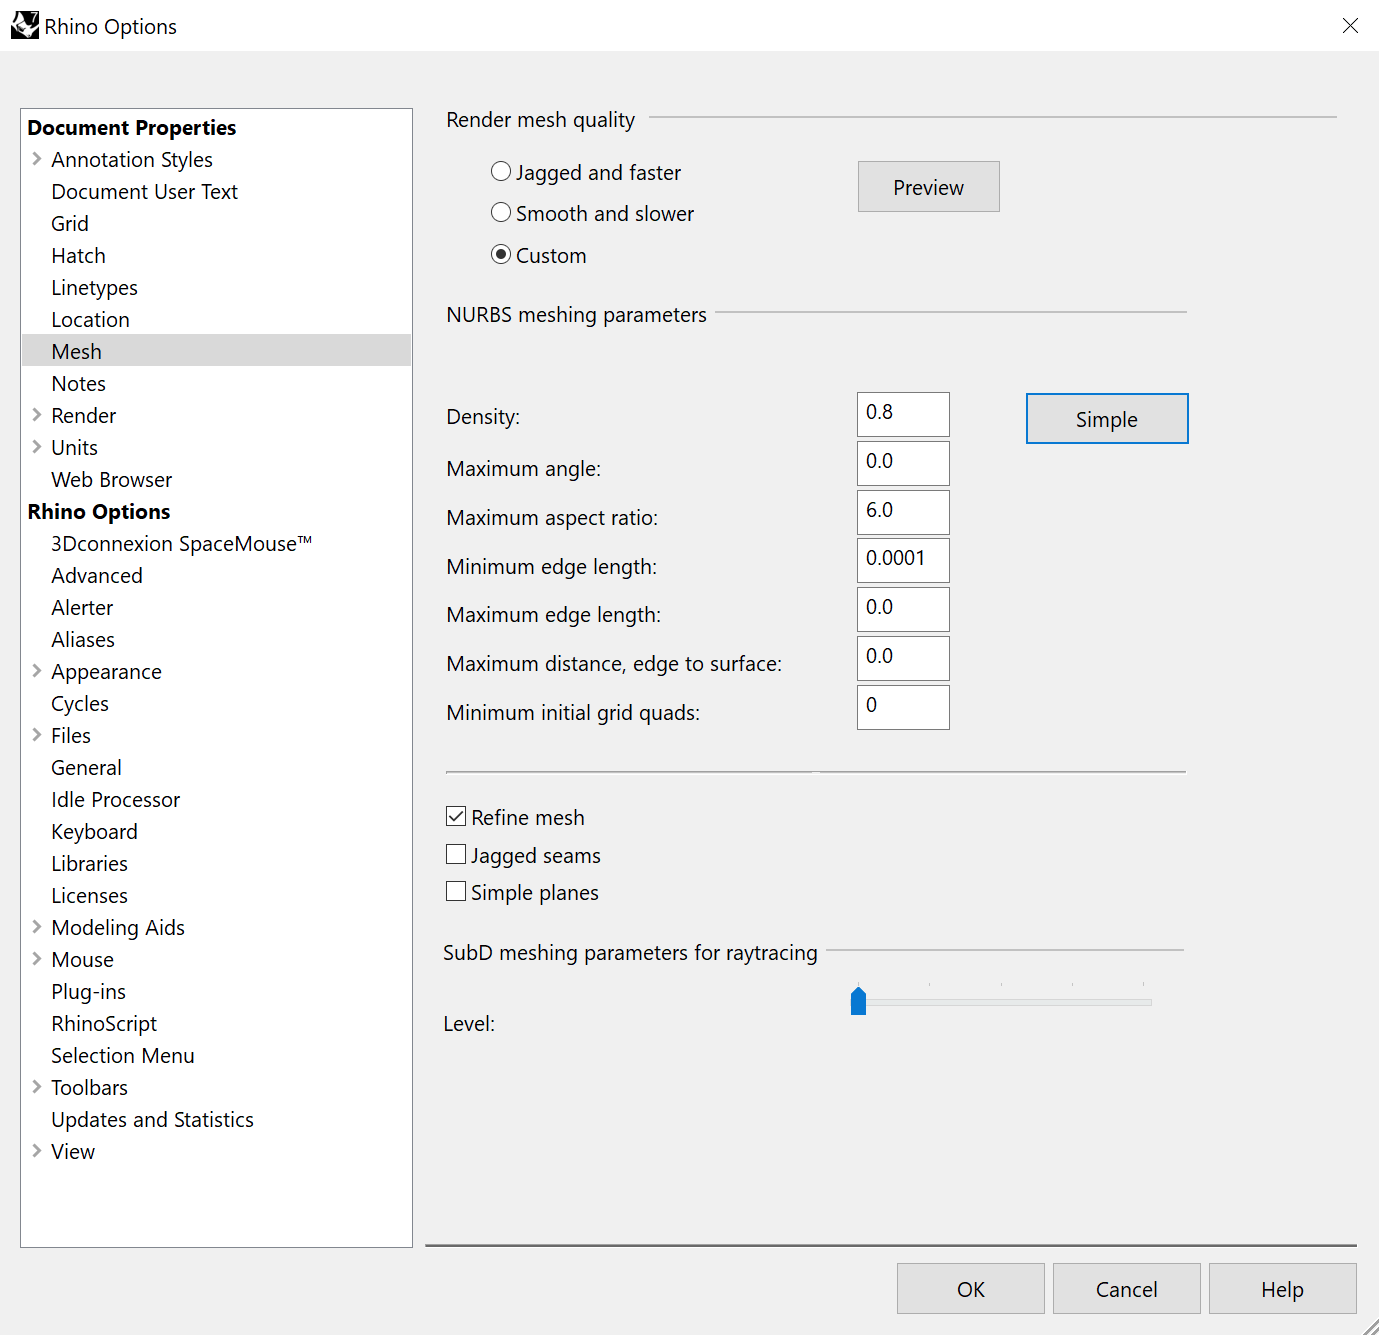Select Alerter in the options tree

82,607
